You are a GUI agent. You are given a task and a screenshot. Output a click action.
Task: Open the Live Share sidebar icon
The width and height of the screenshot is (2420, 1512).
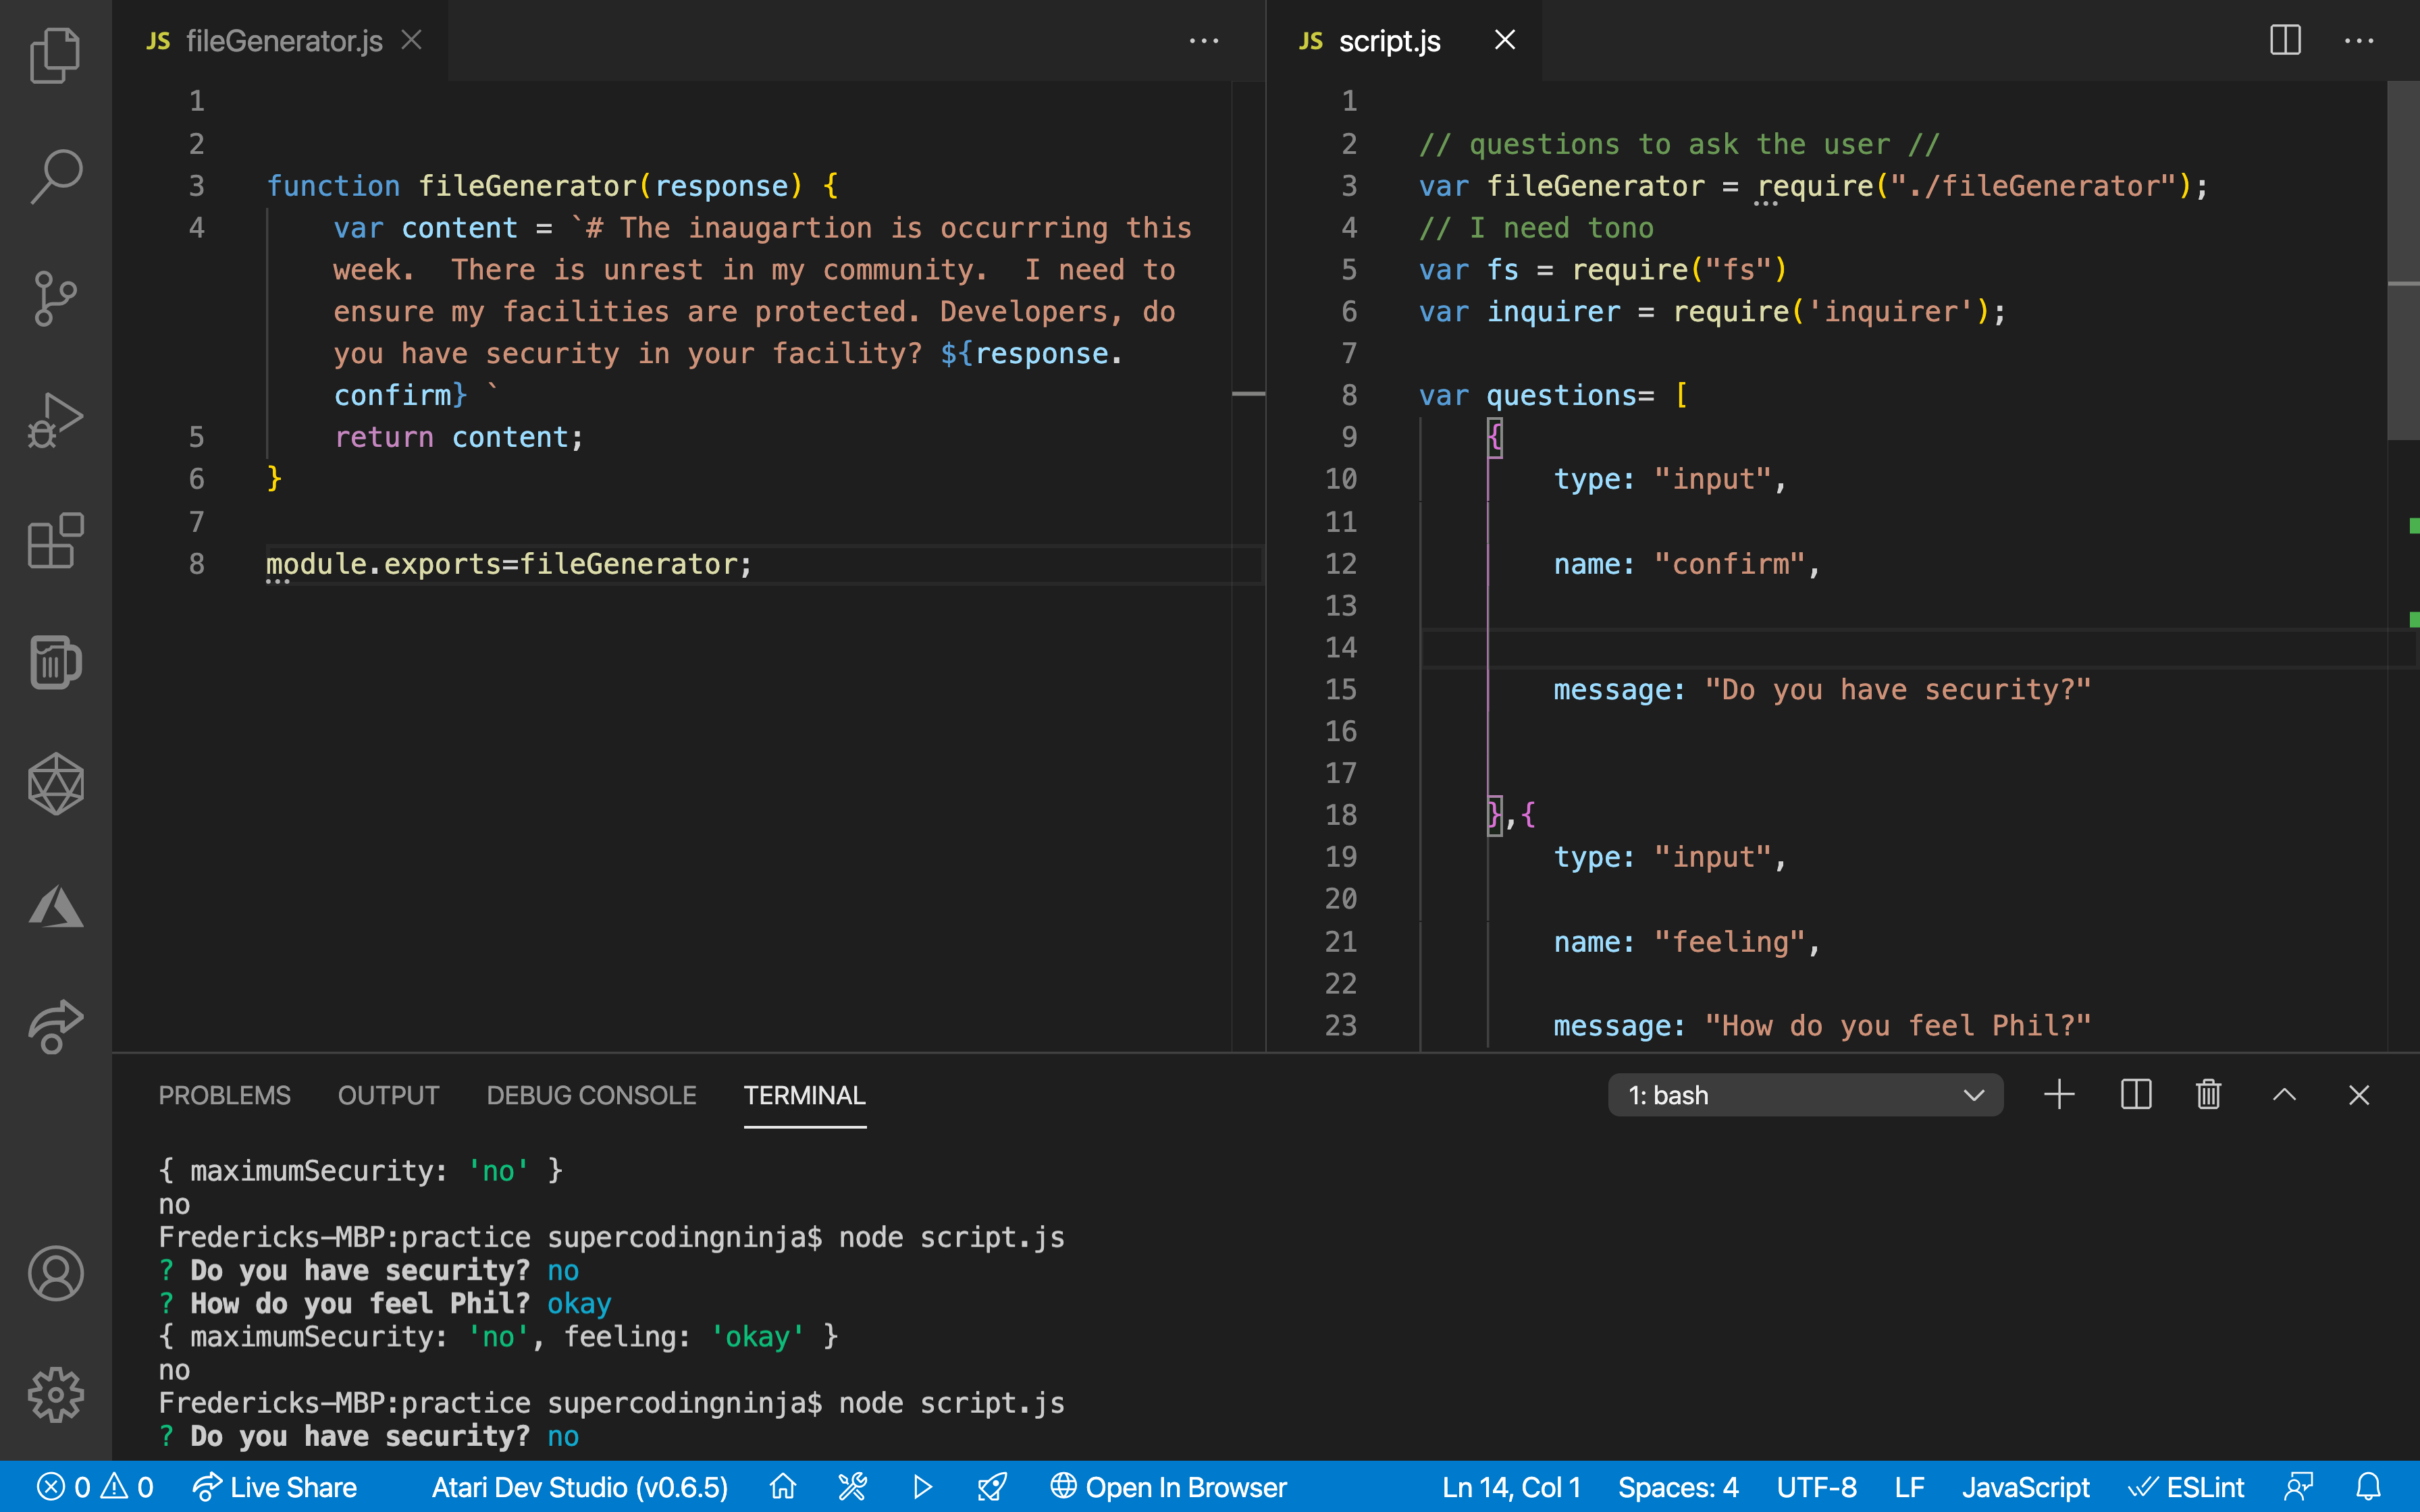point(55,1027)
